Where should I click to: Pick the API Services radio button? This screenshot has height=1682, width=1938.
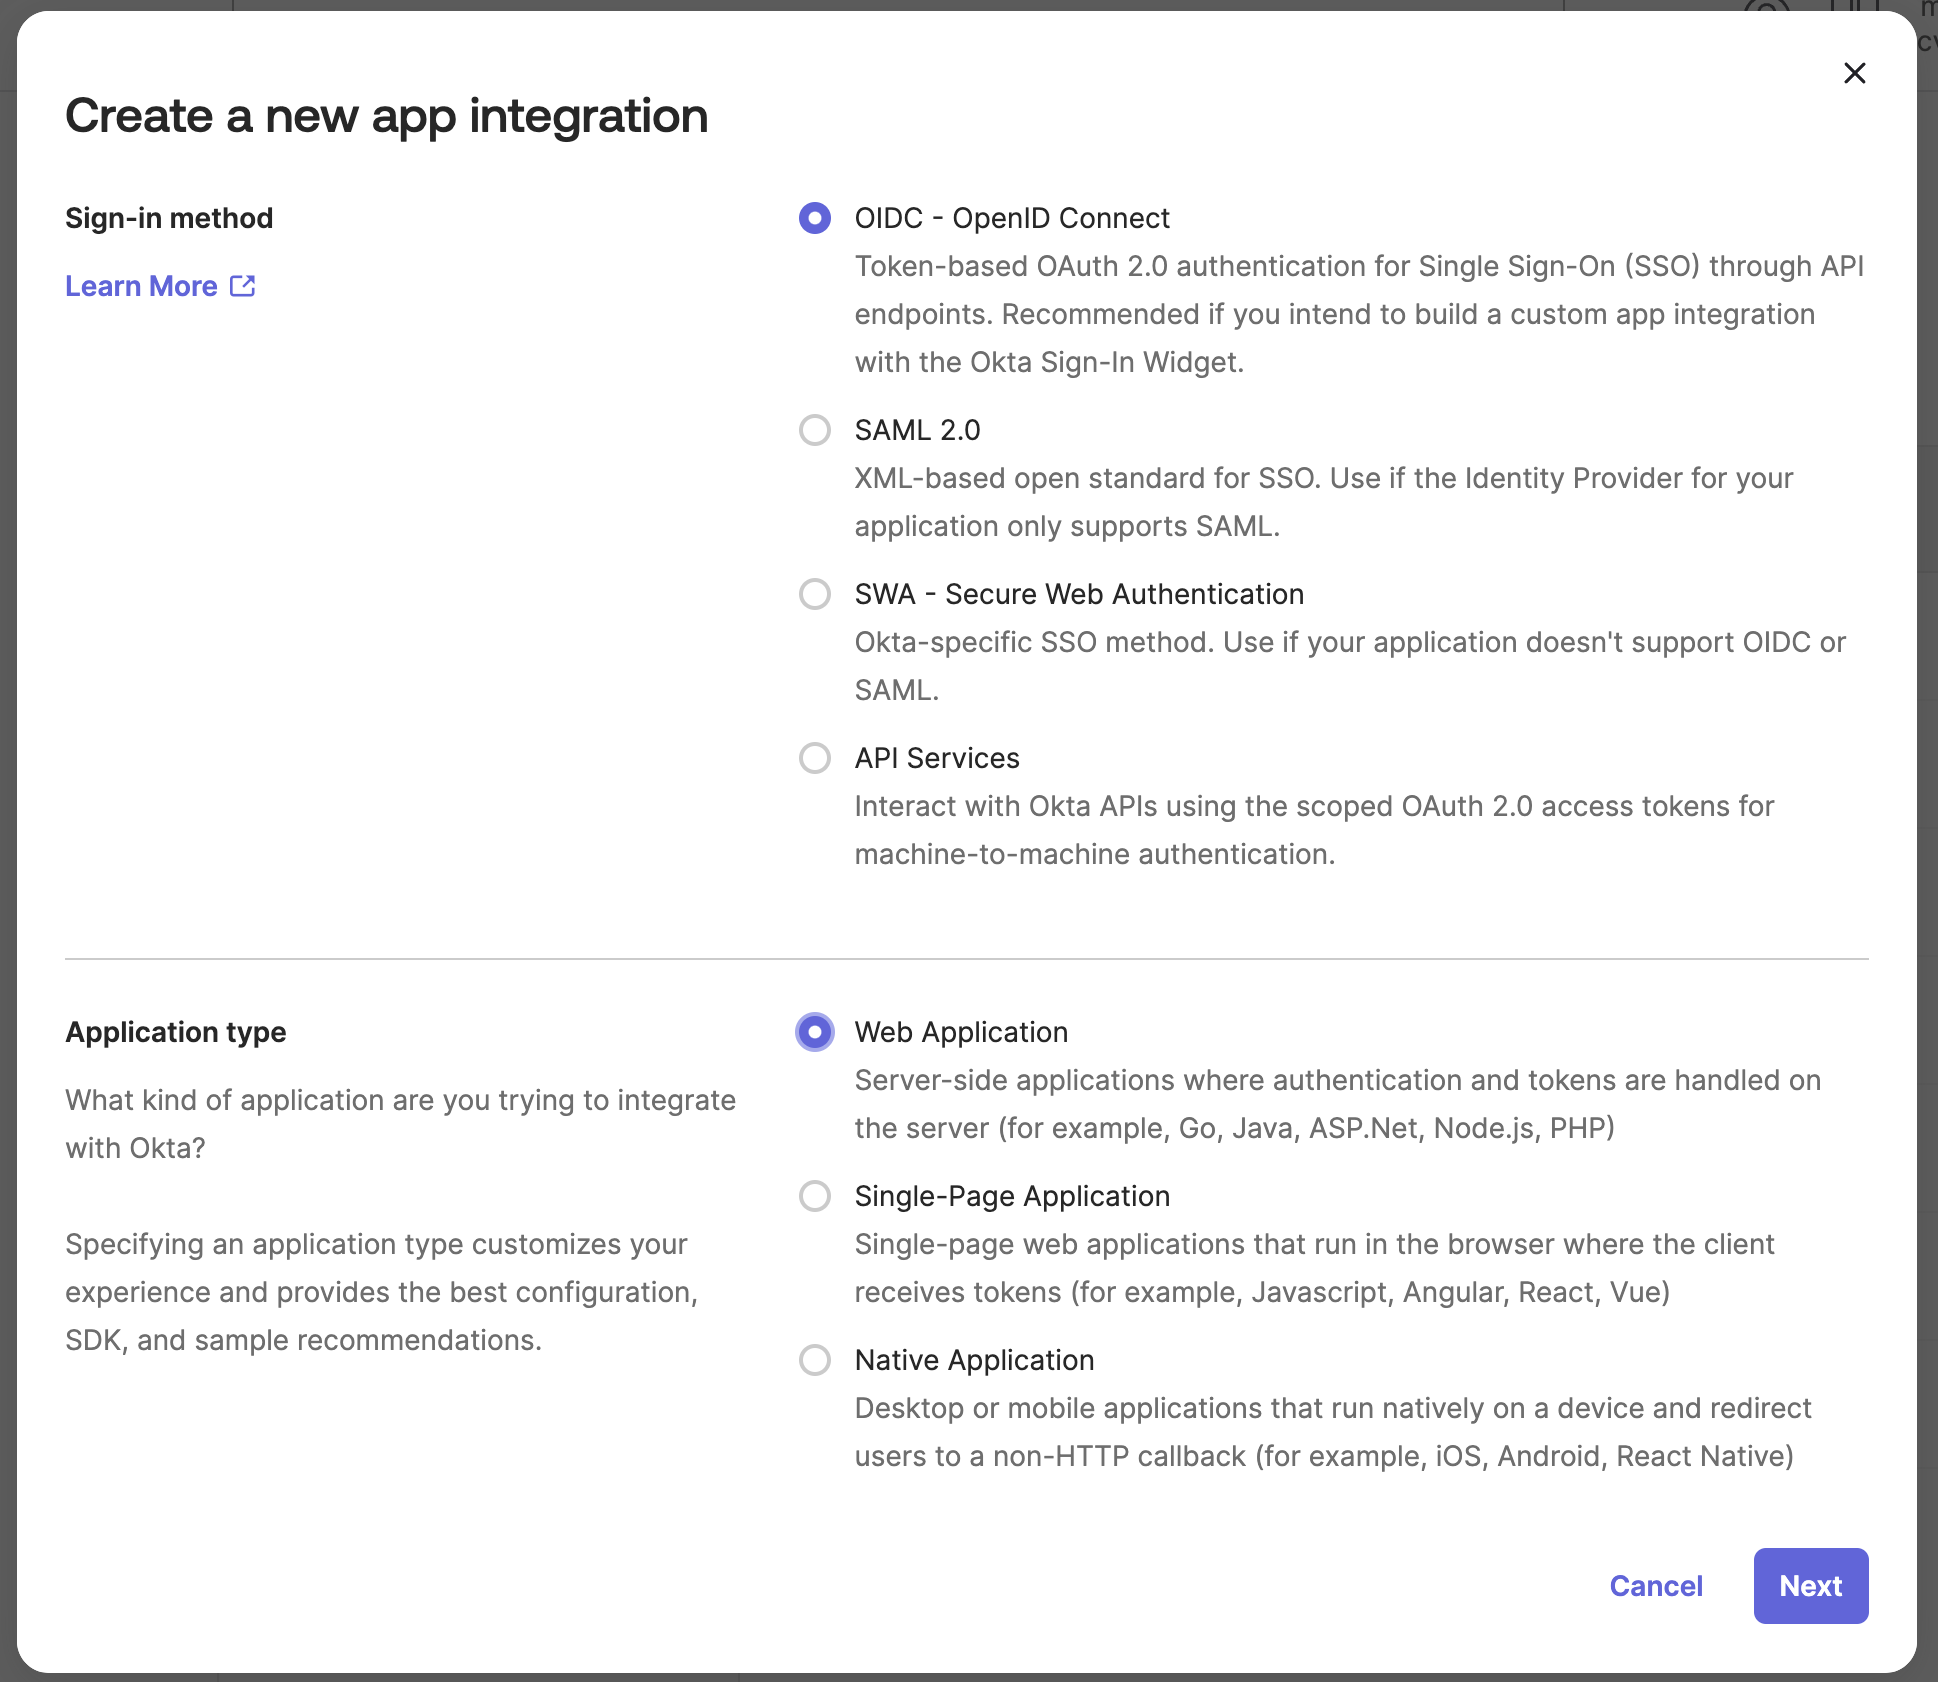pyautogui.click(x=815, y=758)
